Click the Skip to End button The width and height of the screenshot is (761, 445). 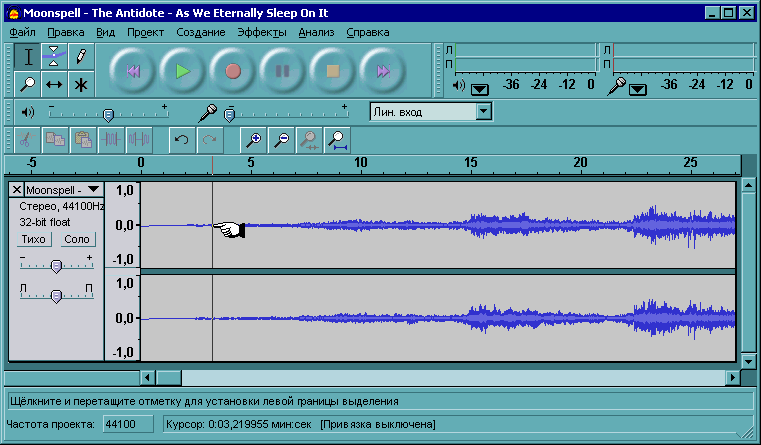pos(382,71)
